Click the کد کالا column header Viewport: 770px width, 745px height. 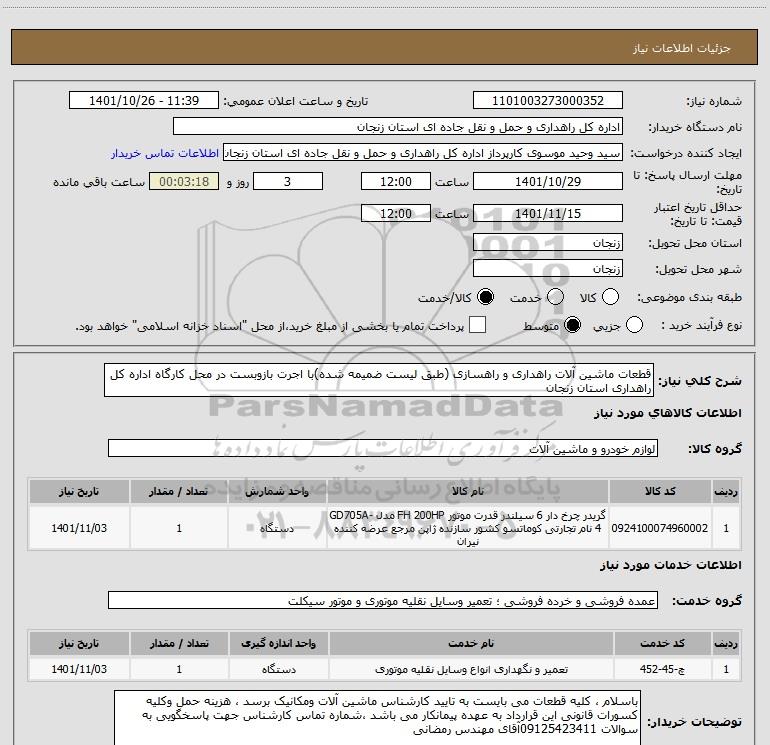click(x=660, y=492)
